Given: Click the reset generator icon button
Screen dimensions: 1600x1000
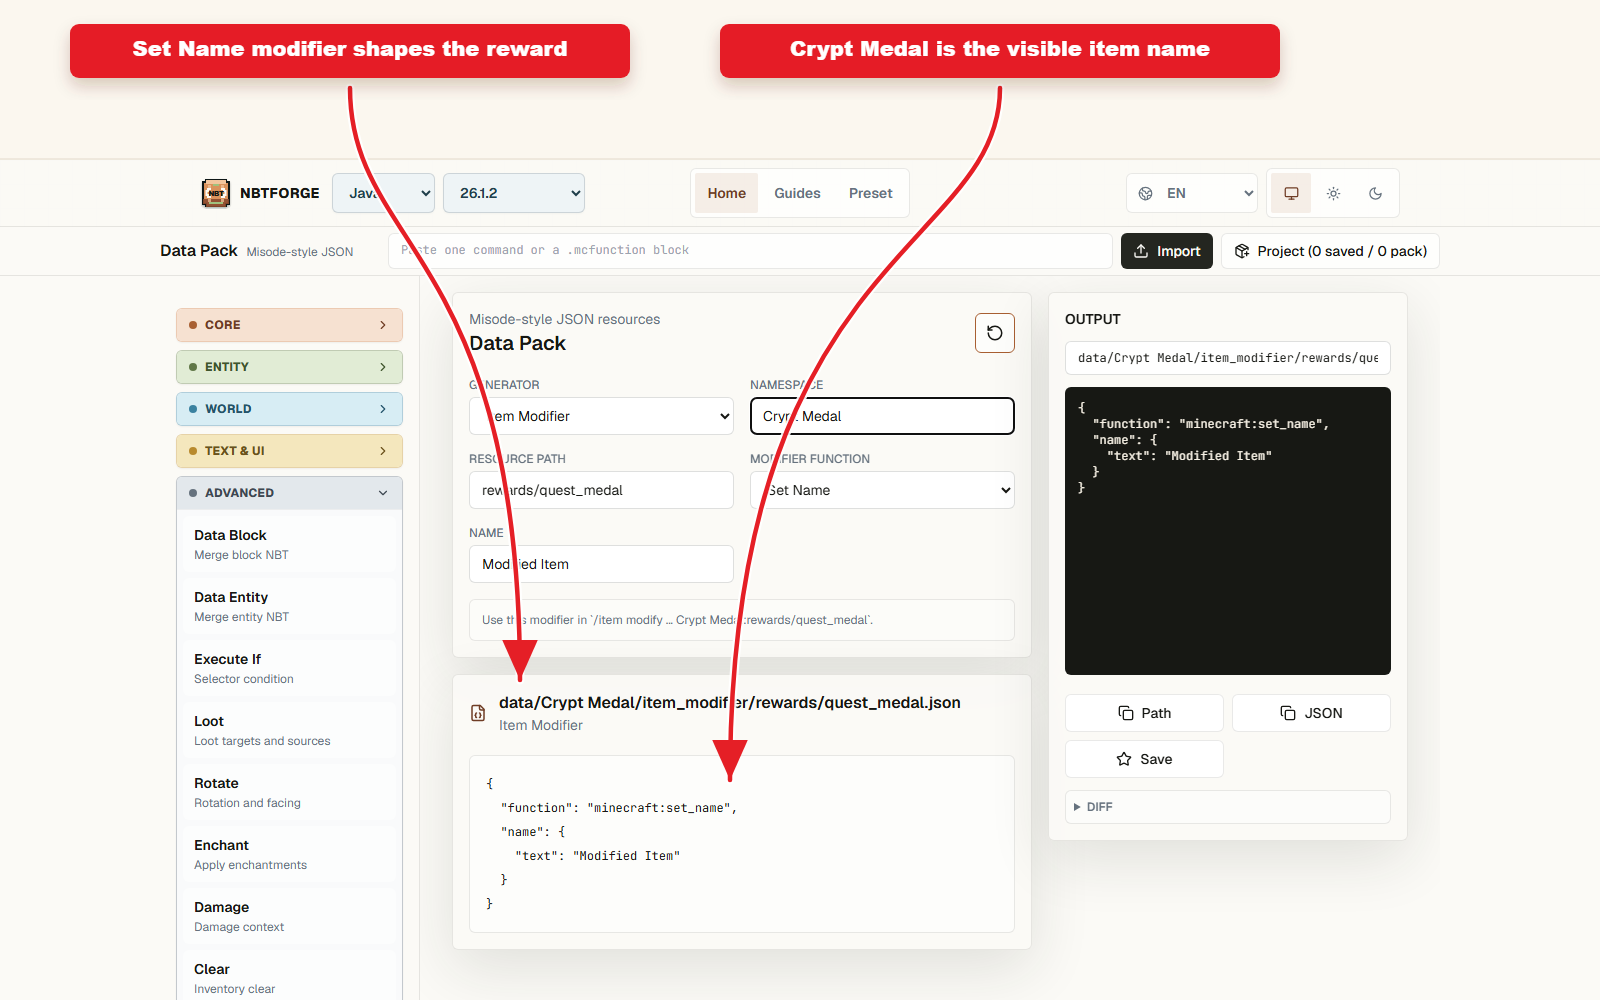Looking at the screenshot, I should [x=995, y=333].
